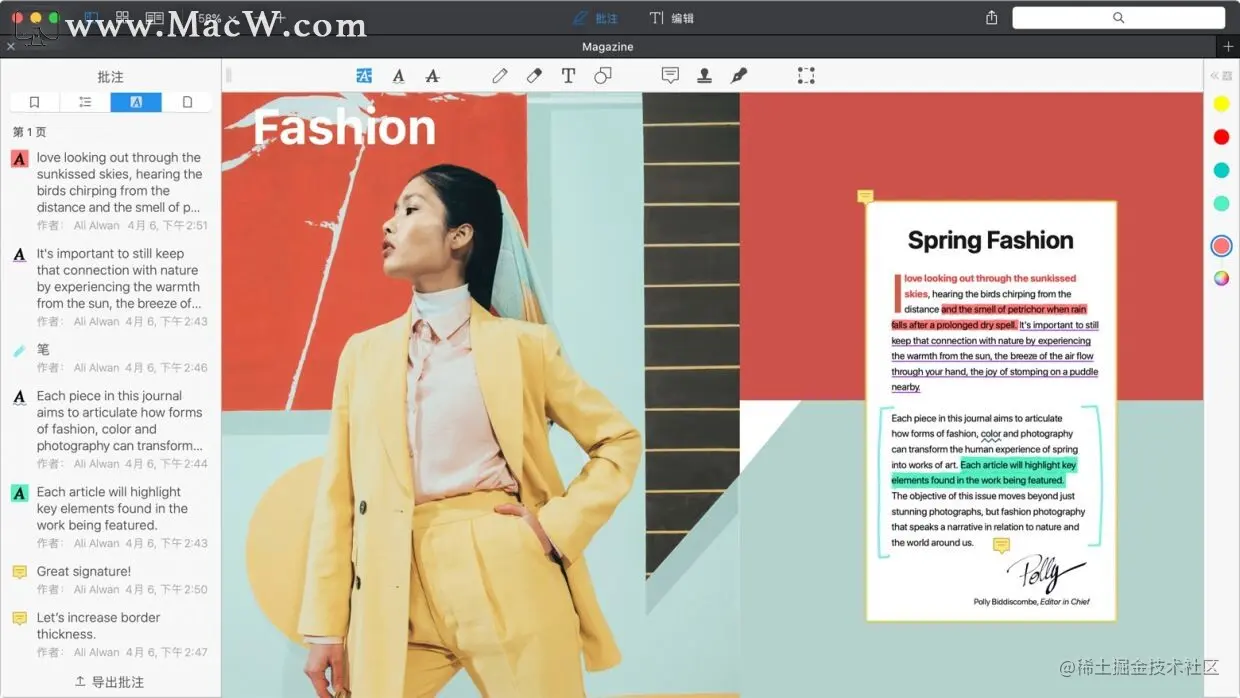This screenshot has height=698, width=1240.
Task: Select the salmon pink selected swatch
Action: (1221, 246)
